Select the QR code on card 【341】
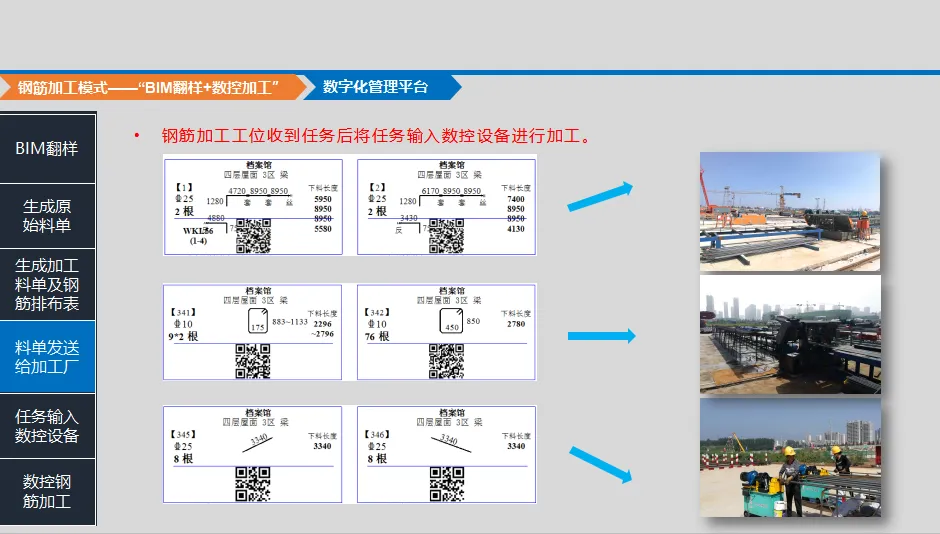 point(252,361)
